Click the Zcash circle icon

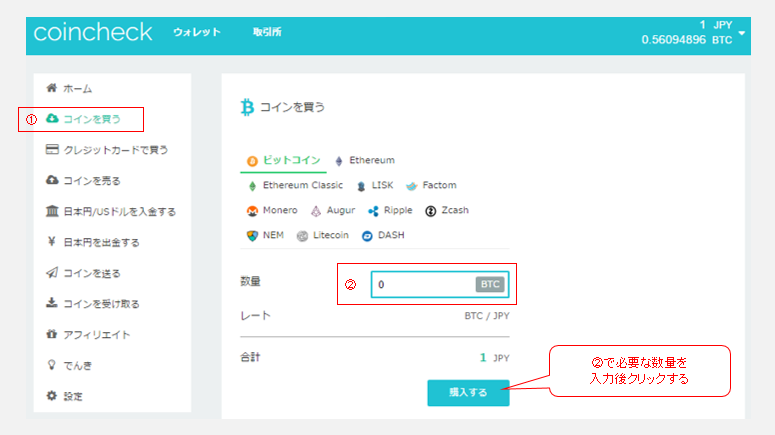pyautogui.click(x=431, y=211)
